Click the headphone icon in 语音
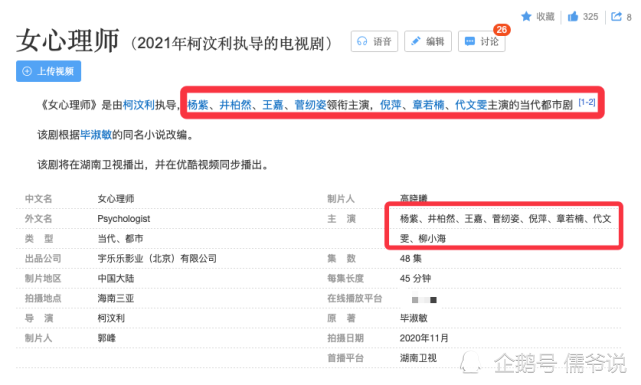Screen dimensions: 641x385 pyautogui.click(x=362, y=41)
